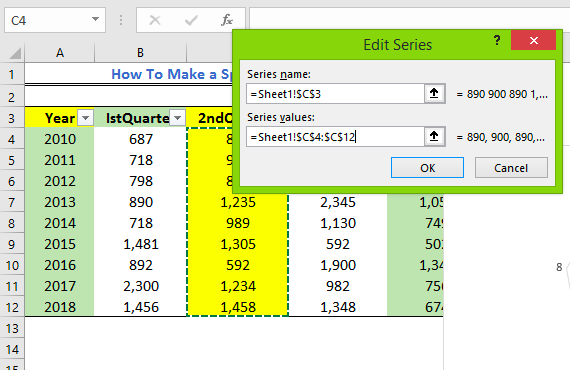Select cell with year 2017
The height and width of the screenshot is (379, 573).
tap(60, 286)
